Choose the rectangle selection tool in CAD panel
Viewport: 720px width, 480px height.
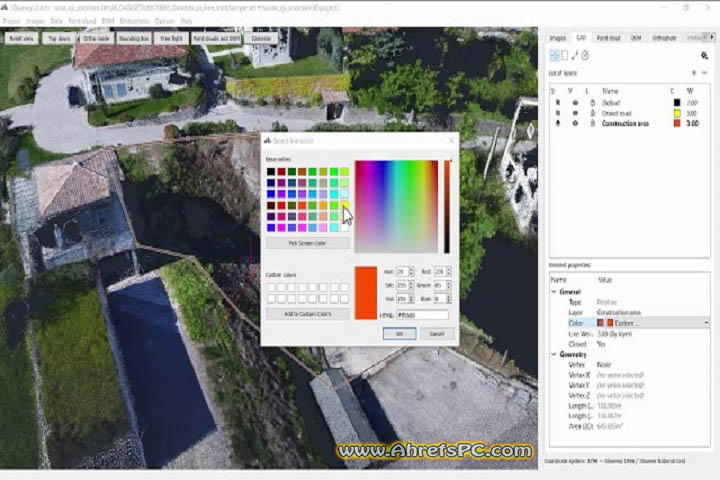pos(564,56)
